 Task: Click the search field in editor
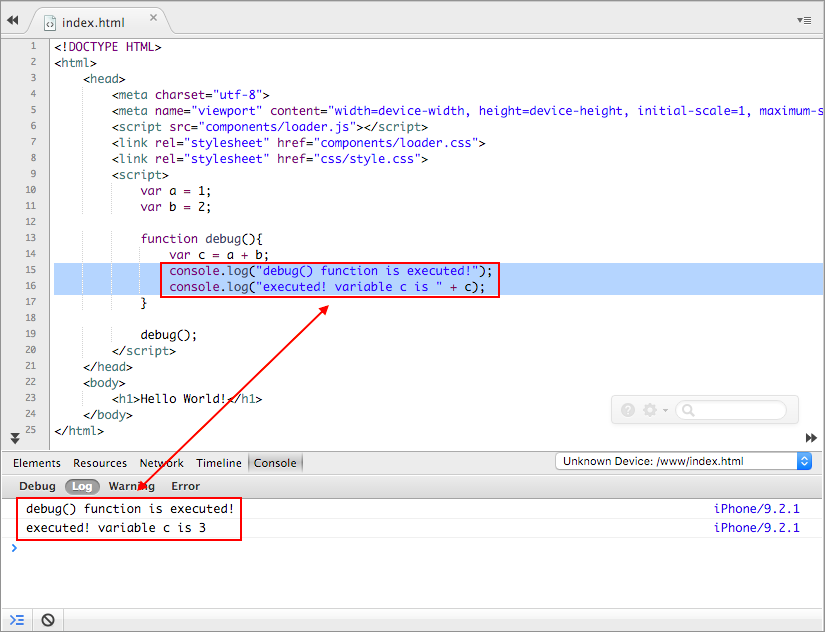[x=740, y=410]
